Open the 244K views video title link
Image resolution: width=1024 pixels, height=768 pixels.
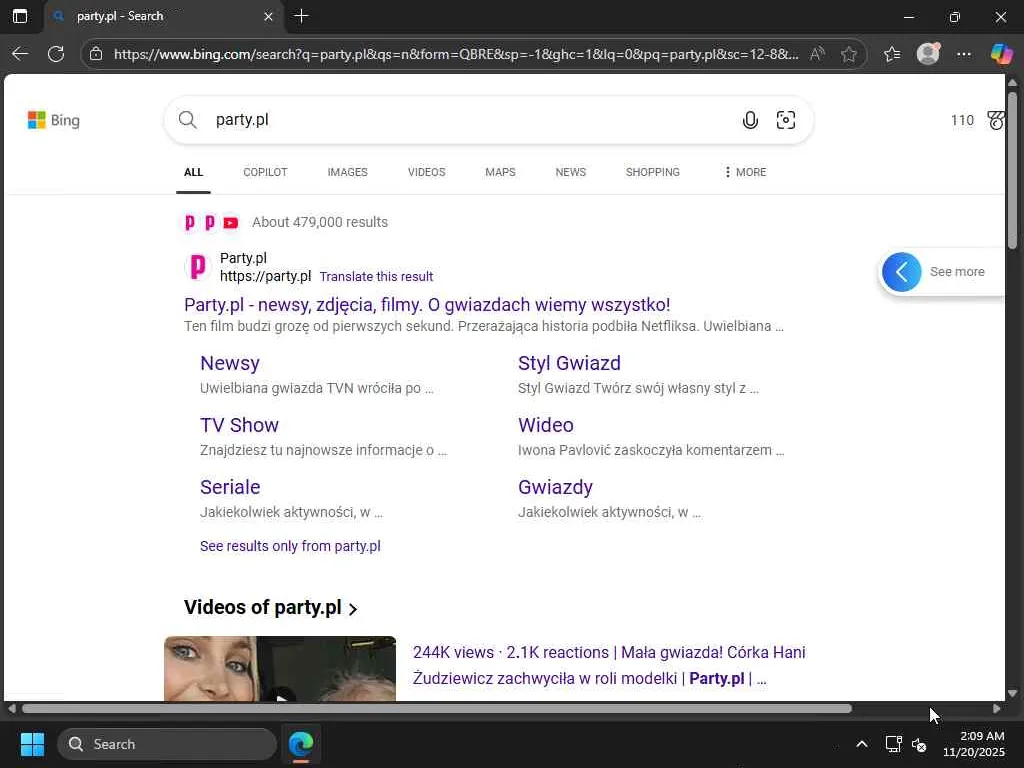pyautogui.click(x=609, y=665)
